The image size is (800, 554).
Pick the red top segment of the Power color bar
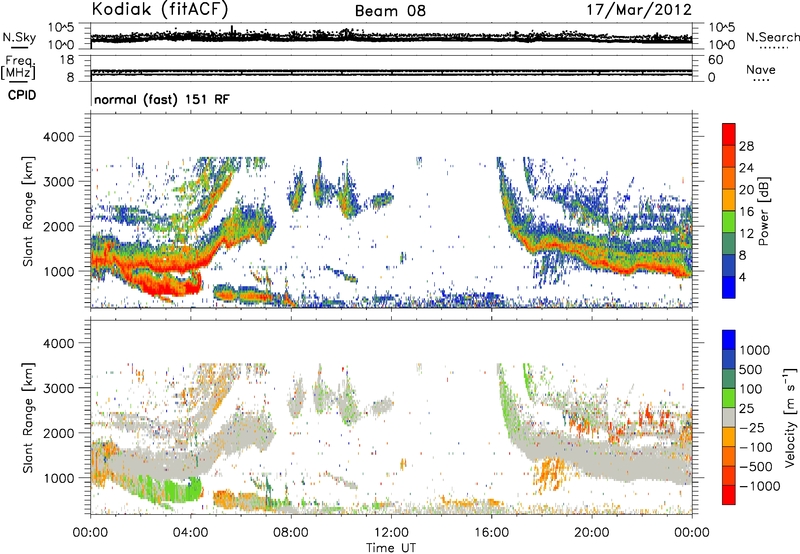click(x=729, y=134)
